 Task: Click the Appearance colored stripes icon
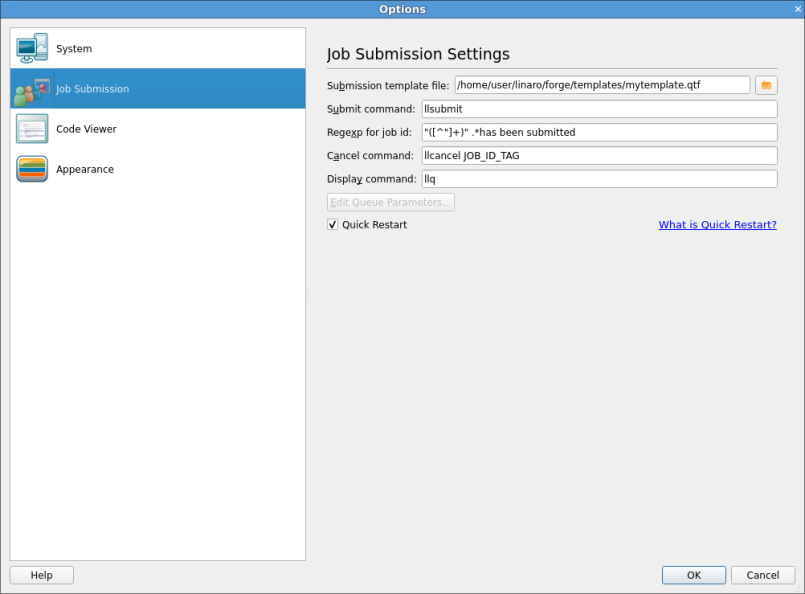coord(32,169)
